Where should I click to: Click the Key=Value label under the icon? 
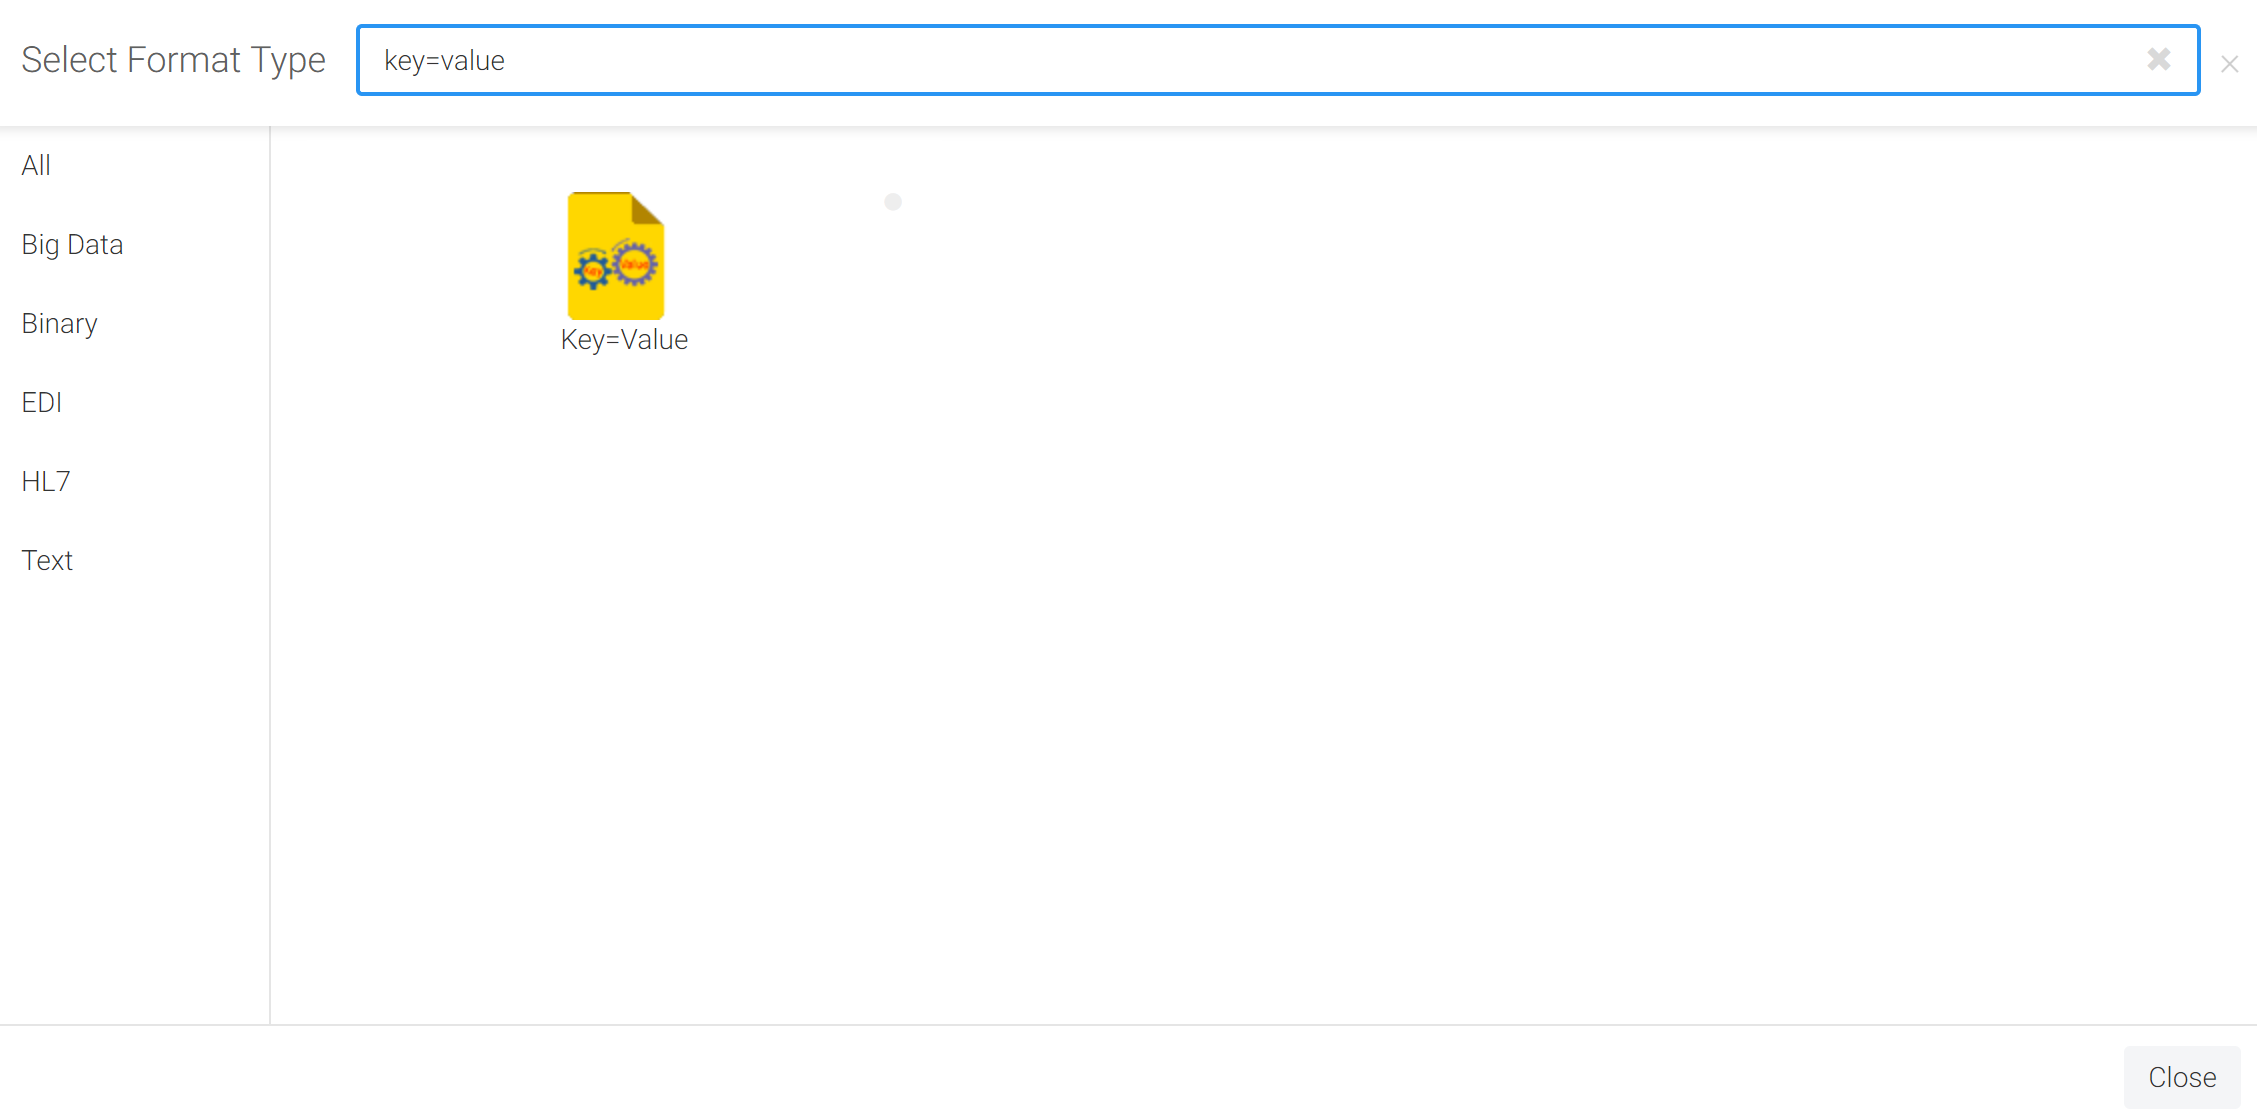tap(624, 340)
